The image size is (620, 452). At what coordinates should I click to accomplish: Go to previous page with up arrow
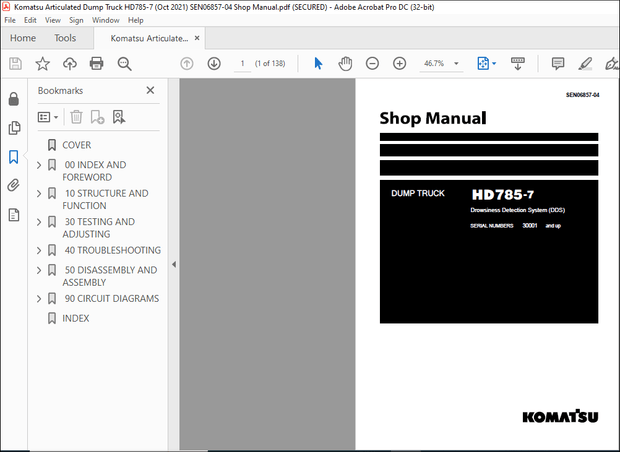[187, 64]
